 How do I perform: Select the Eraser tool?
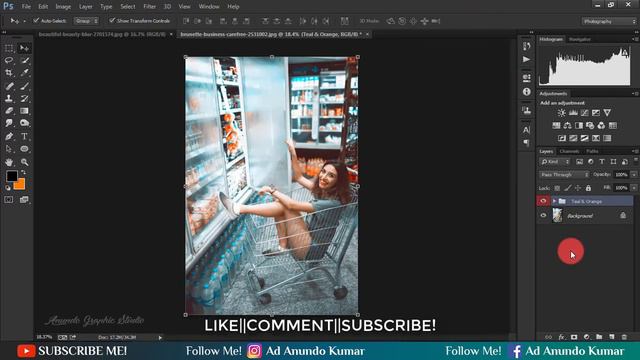pos(9,111)
